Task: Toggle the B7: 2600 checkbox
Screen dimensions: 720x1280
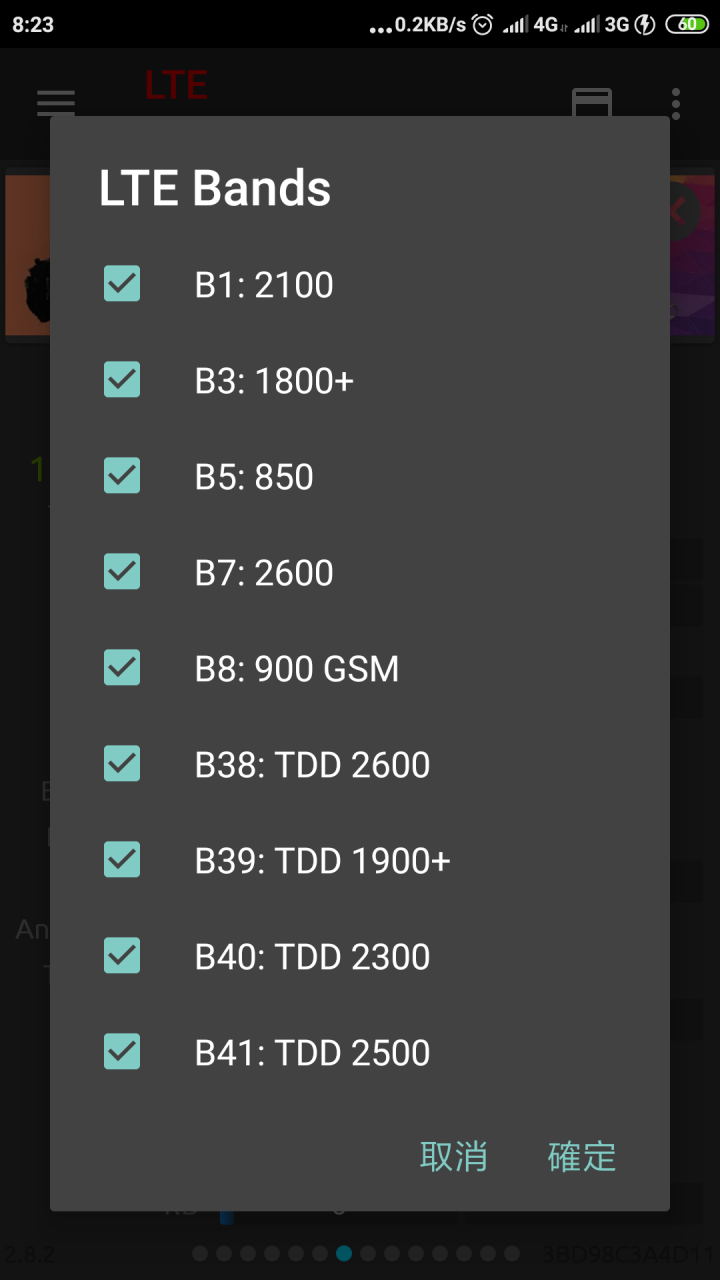Action: 122,572
